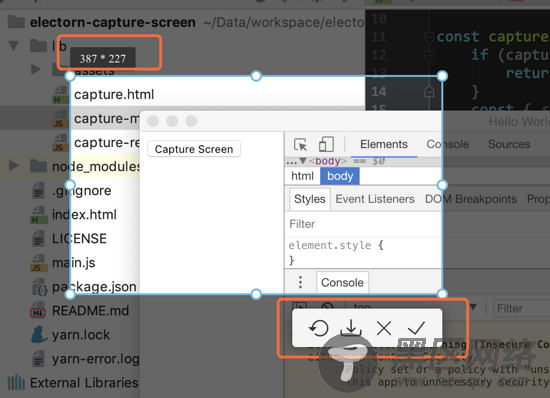Confirm capture with the checkmark icon
The width and height of the screenshot is (550, 398).
[x=416, y=328]
